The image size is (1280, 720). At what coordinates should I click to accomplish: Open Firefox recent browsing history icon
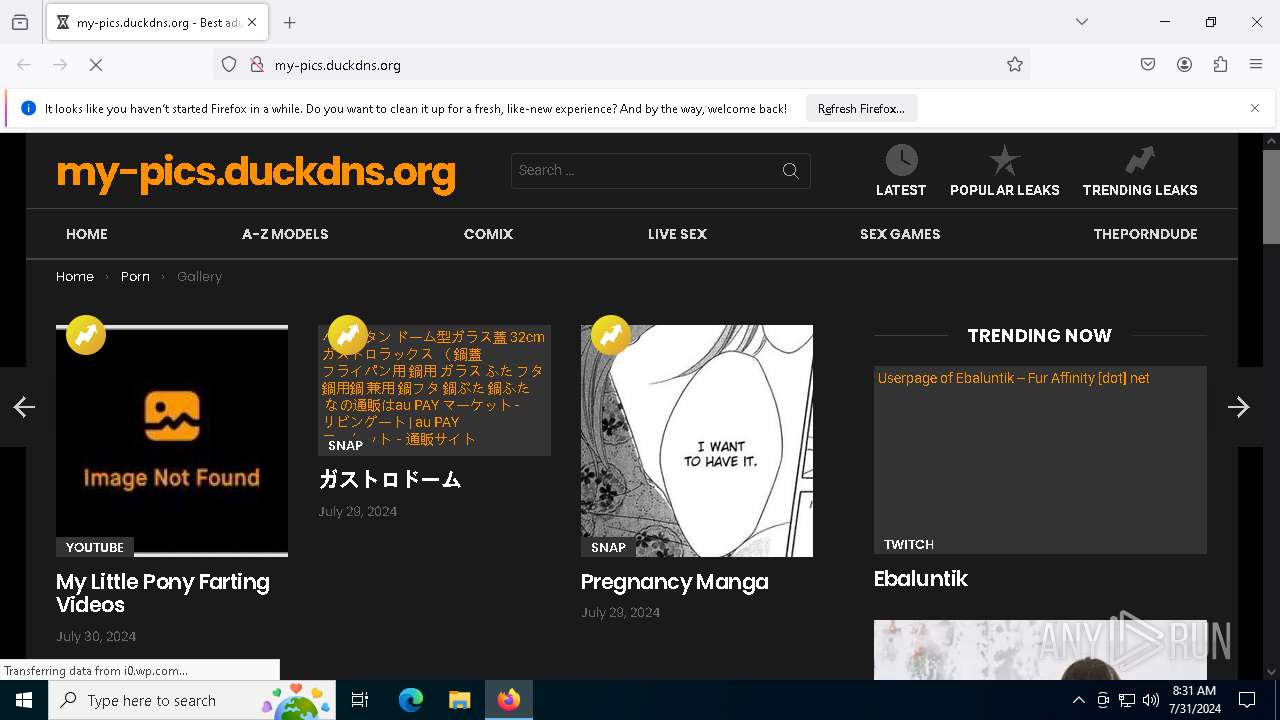click(20, 22)
